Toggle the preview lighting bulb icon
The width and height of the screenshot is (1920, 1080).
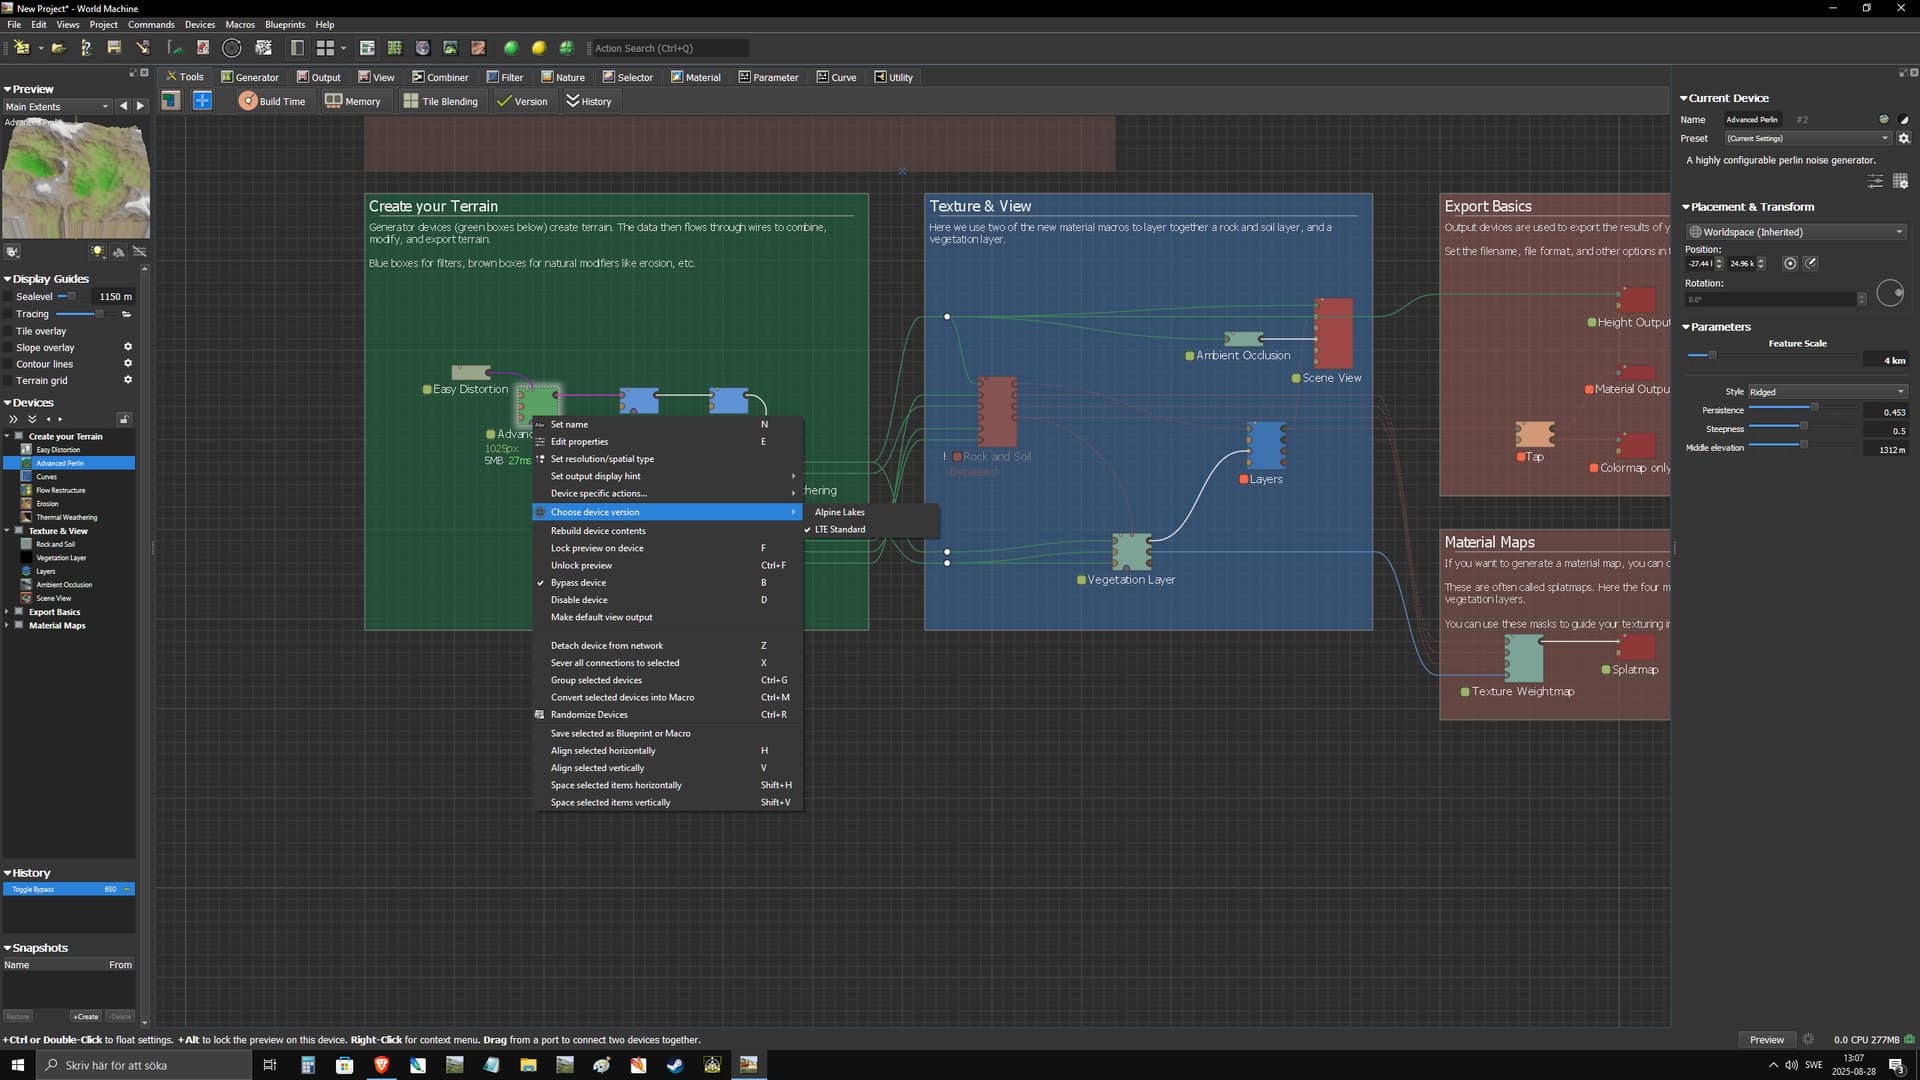point(97,252)
